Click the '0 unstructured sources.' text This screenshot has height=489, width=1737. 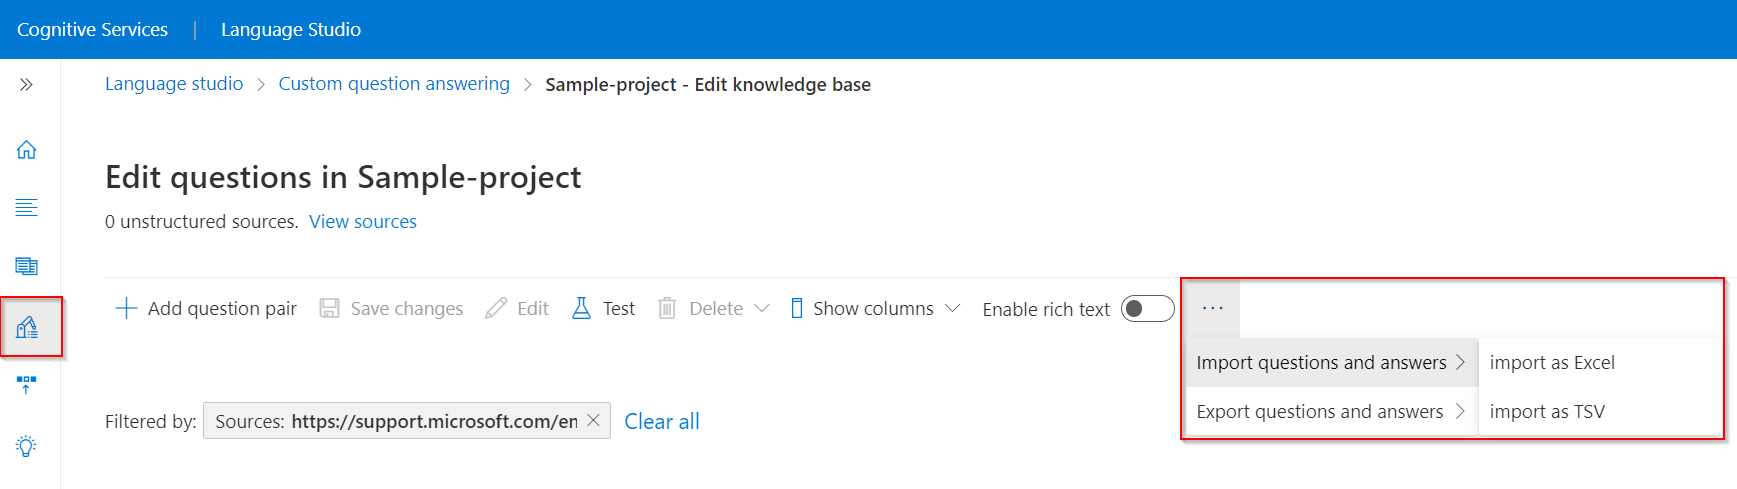point(202,222)
